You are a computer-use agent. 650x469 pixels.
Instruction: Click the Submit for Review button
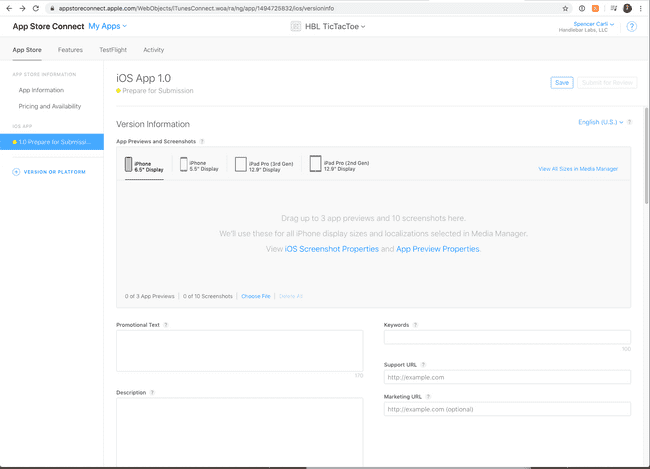(x=607, y=83)
